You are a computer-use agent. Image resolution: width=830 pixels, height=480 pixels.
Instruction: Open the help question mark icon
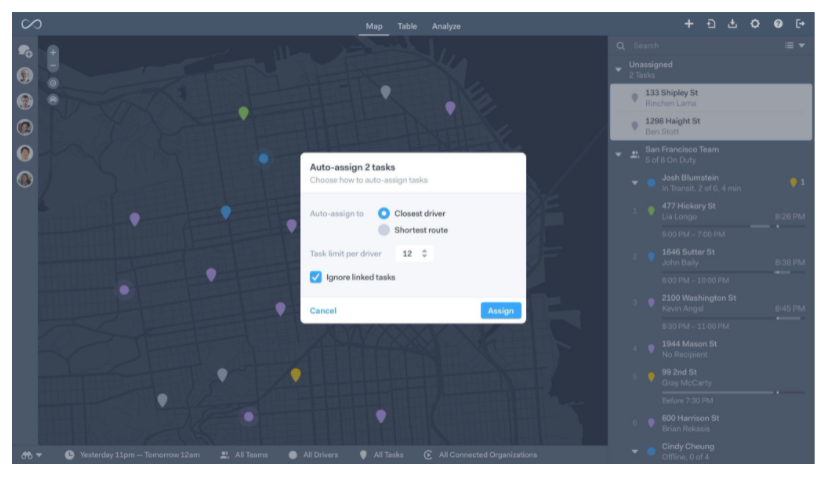(778, 24)
